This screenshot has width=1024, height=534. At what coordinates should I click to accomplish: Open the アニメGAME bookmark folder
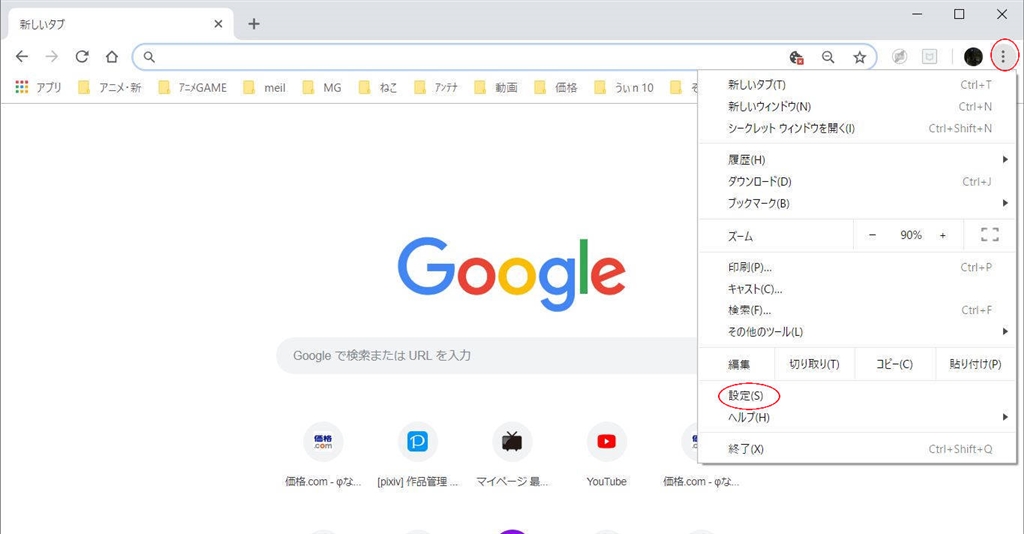193,87
